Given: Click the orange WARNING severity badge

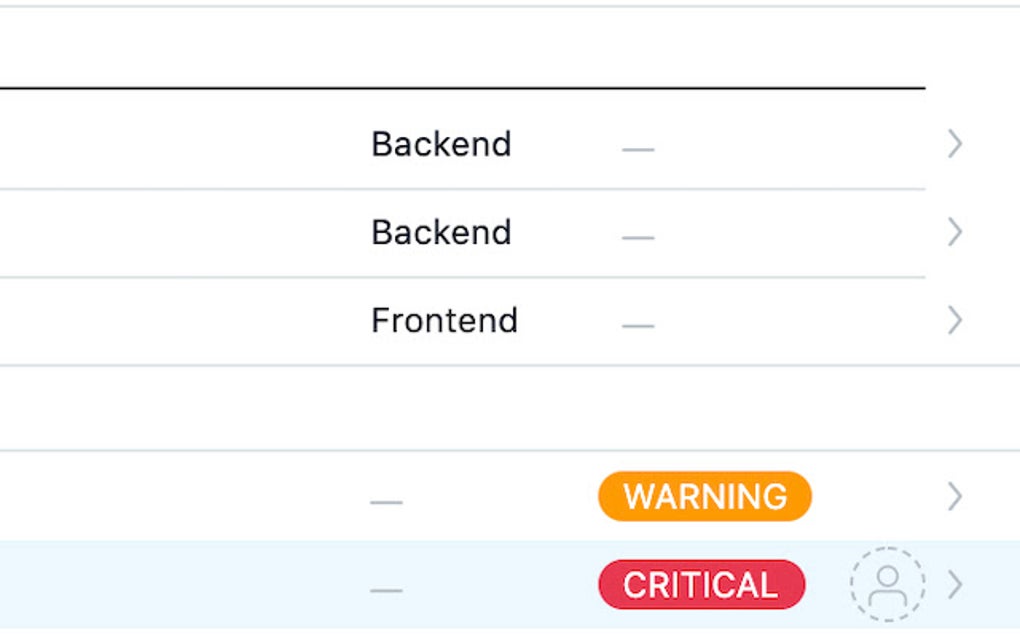Looking at the screenshot, I should (x=705, y=497).
